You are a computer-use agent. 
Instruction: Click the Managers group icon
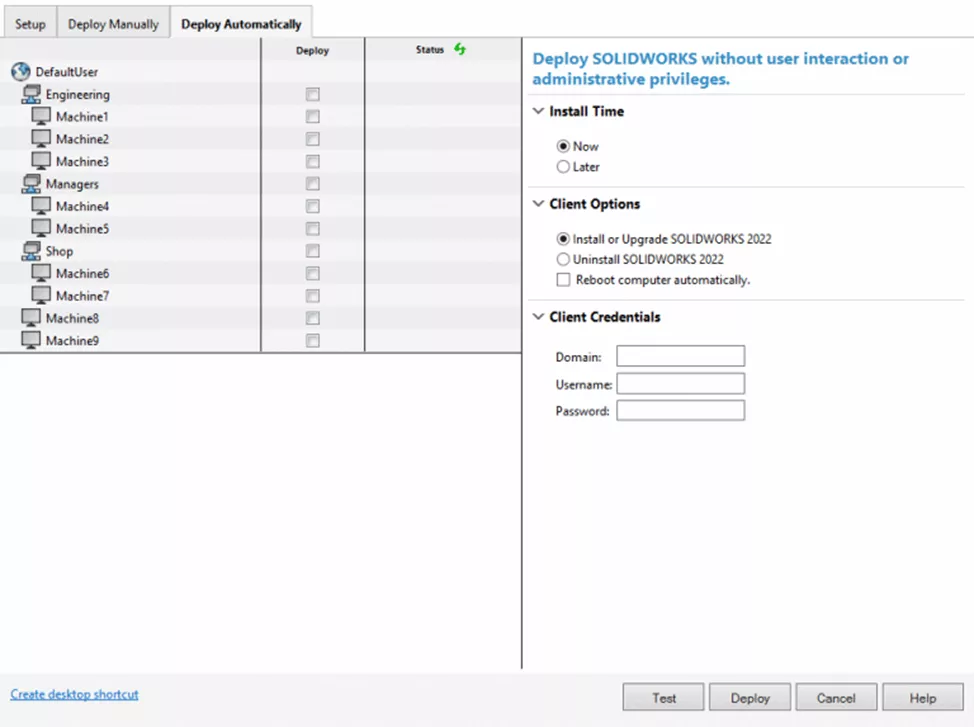pos(31,184)
